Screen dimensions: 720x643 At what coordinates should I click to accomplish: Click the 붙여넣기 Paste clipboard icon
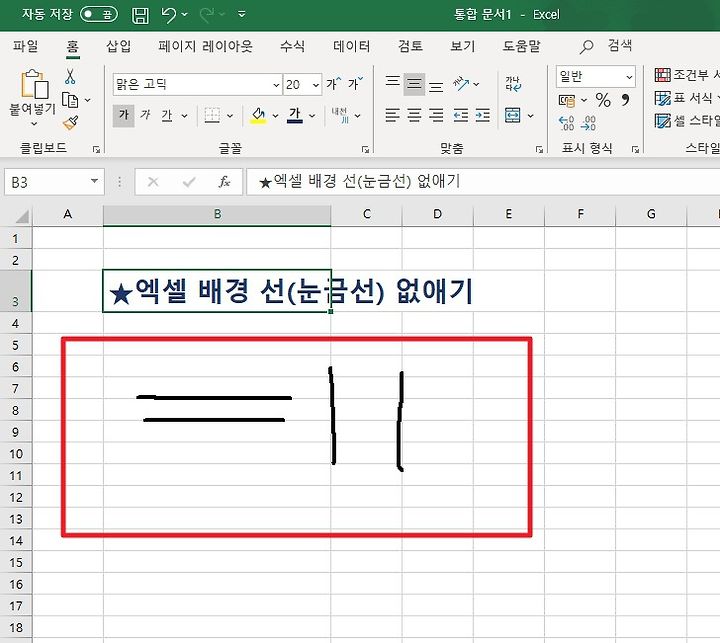[x=34, y=84]
